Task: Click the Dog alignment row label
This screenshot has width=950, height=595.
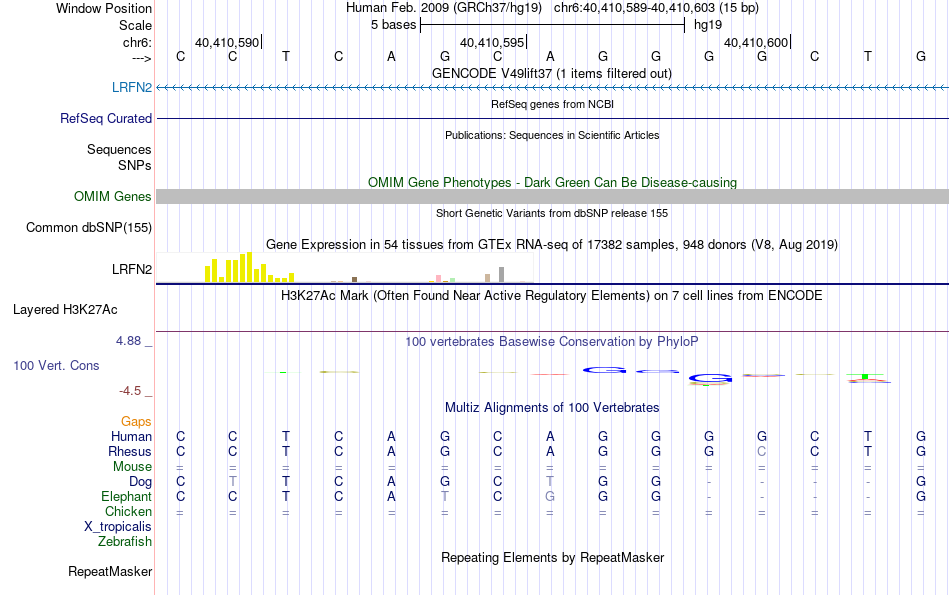Action: click(141, 482)
